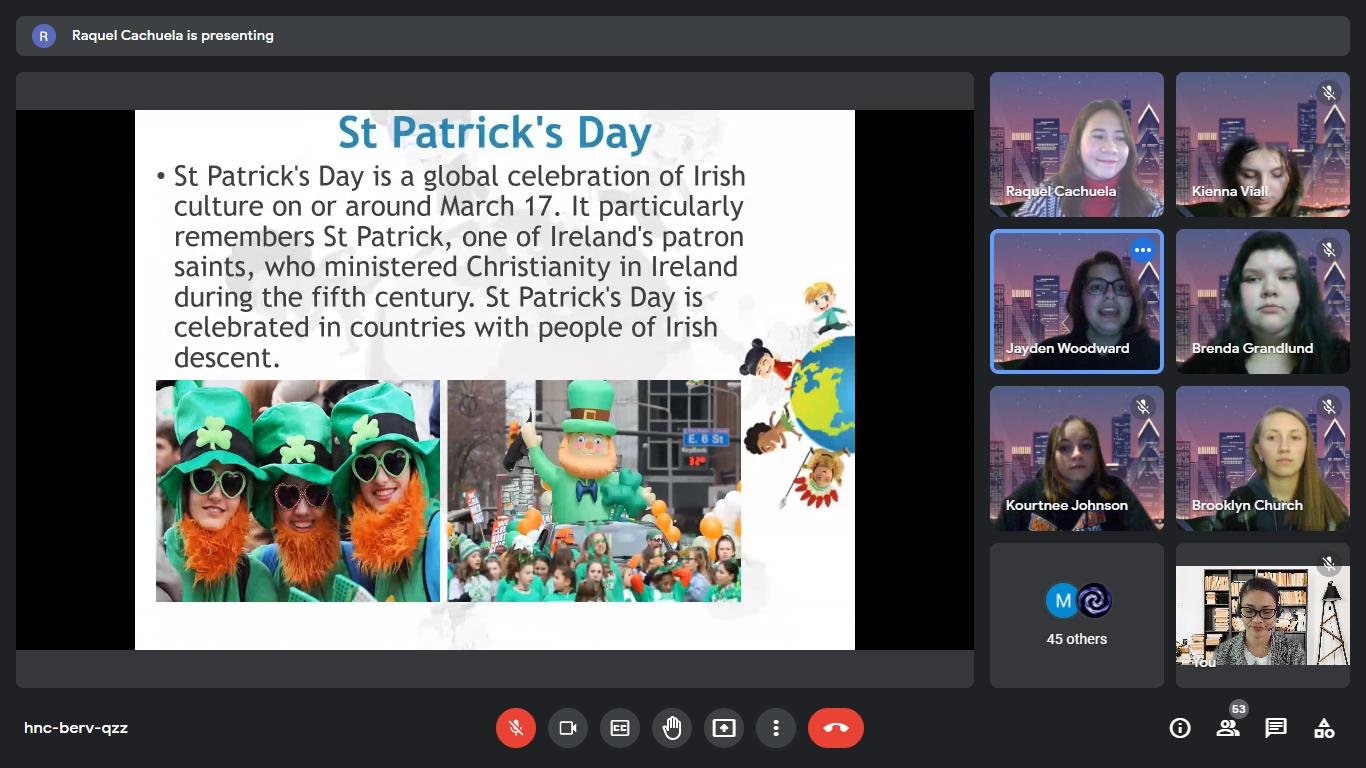Screen dimensions: 1366x768
Task: Click the parade float photo on the slide
Action: [x=594, y=491]
